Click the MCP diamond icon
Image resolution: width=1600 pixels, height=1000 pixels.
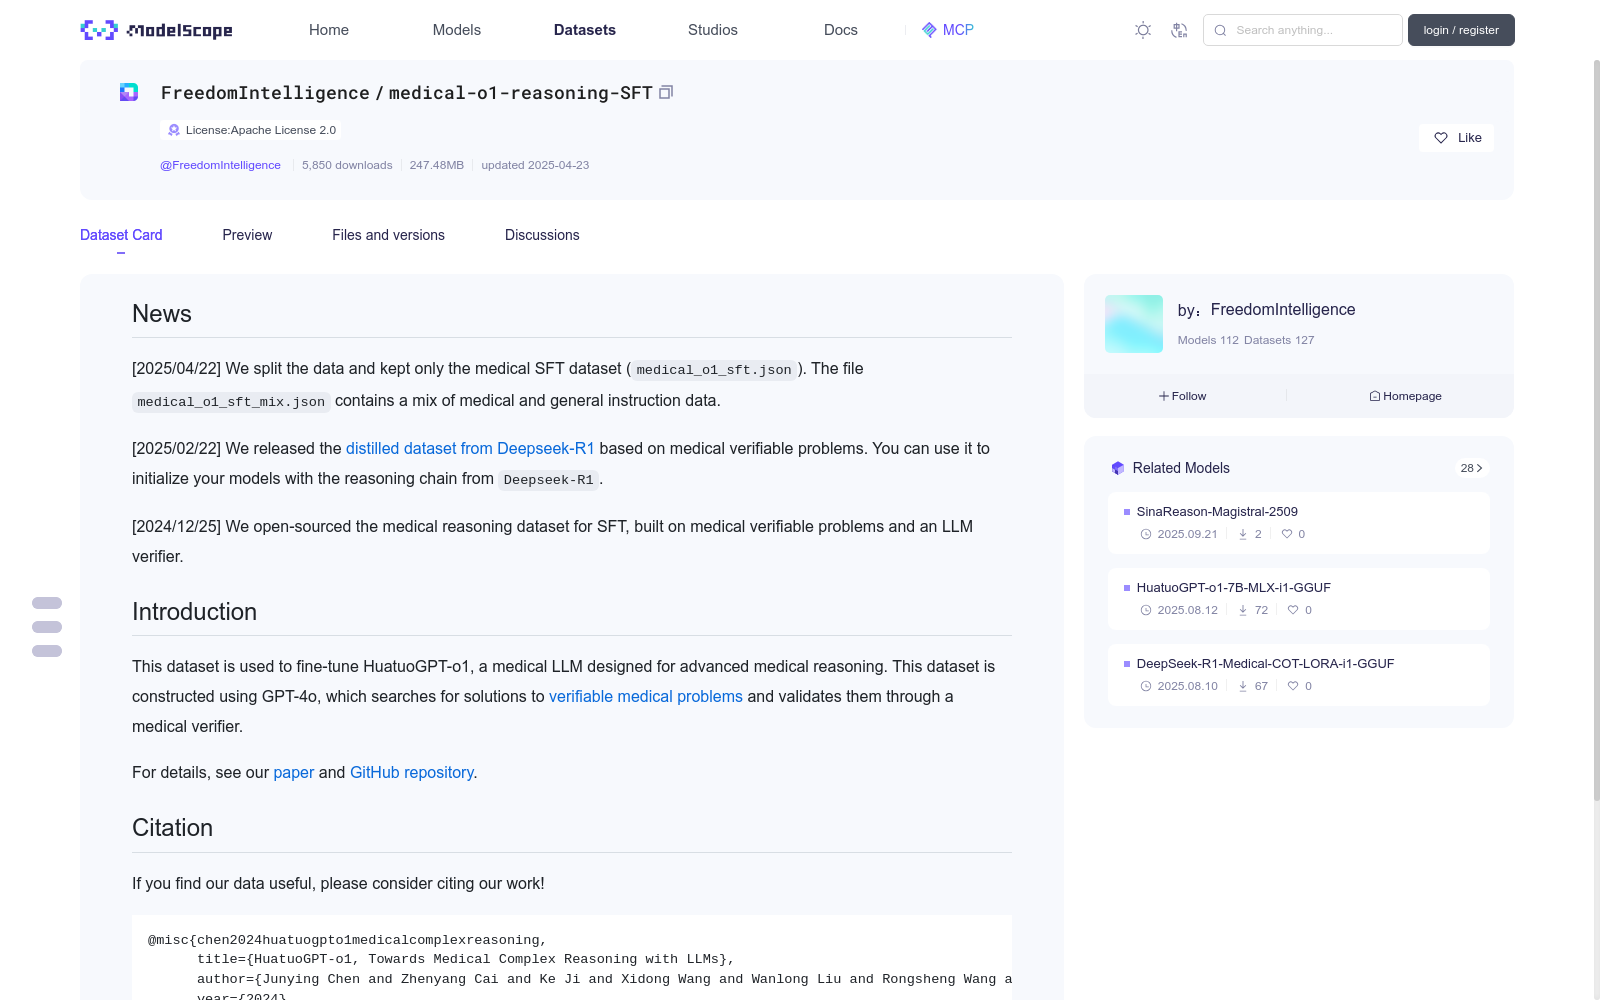pos(929,30)
